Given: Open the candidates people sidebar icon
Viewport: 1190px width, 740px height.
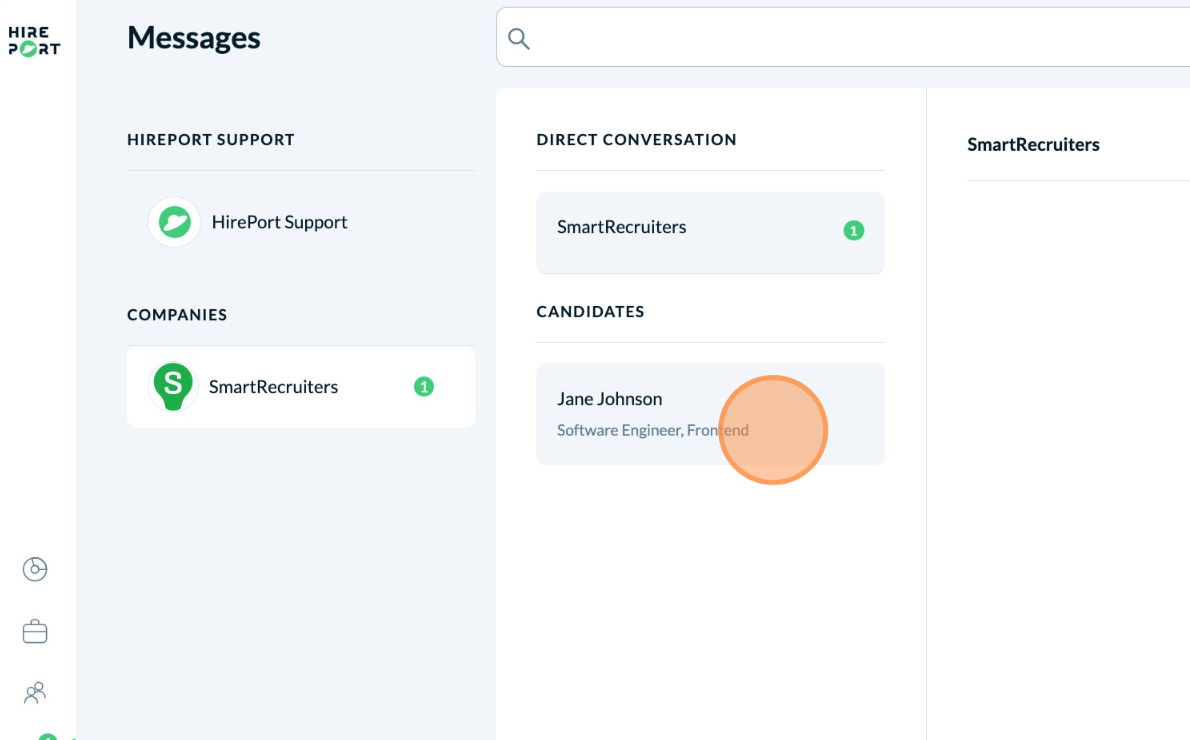Looking at the screenshot, I should (x=35, y=692).
